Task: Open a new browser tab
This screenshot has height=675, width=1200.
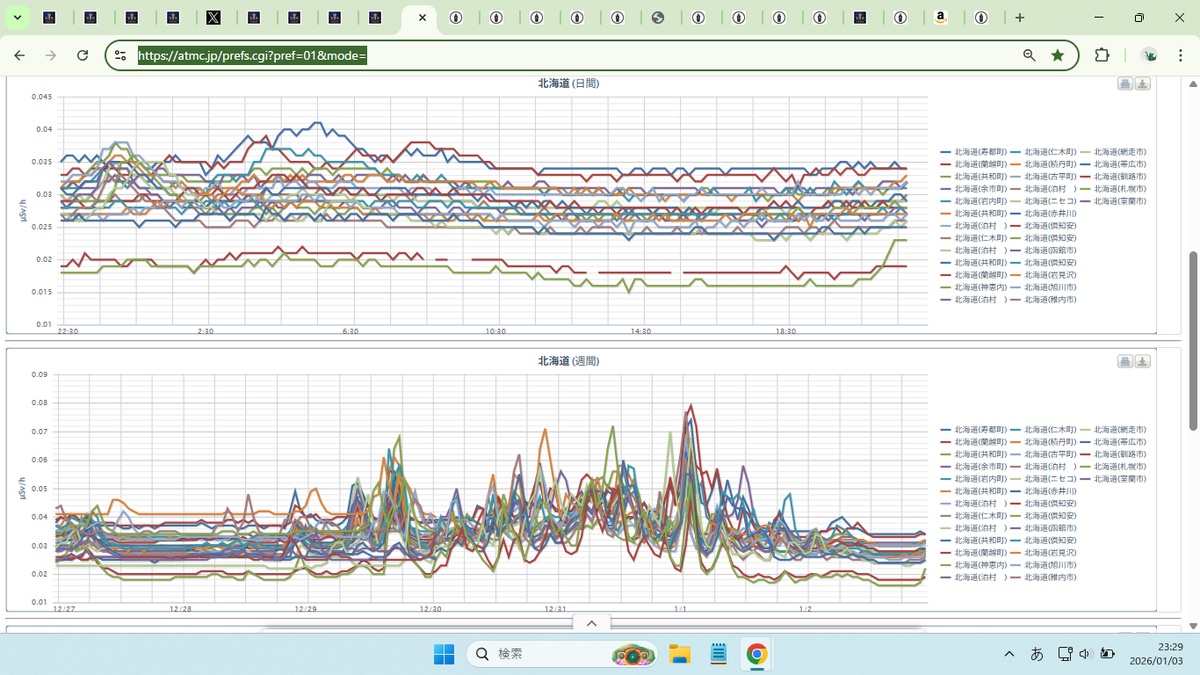Action: click(x=1020, y=17)
